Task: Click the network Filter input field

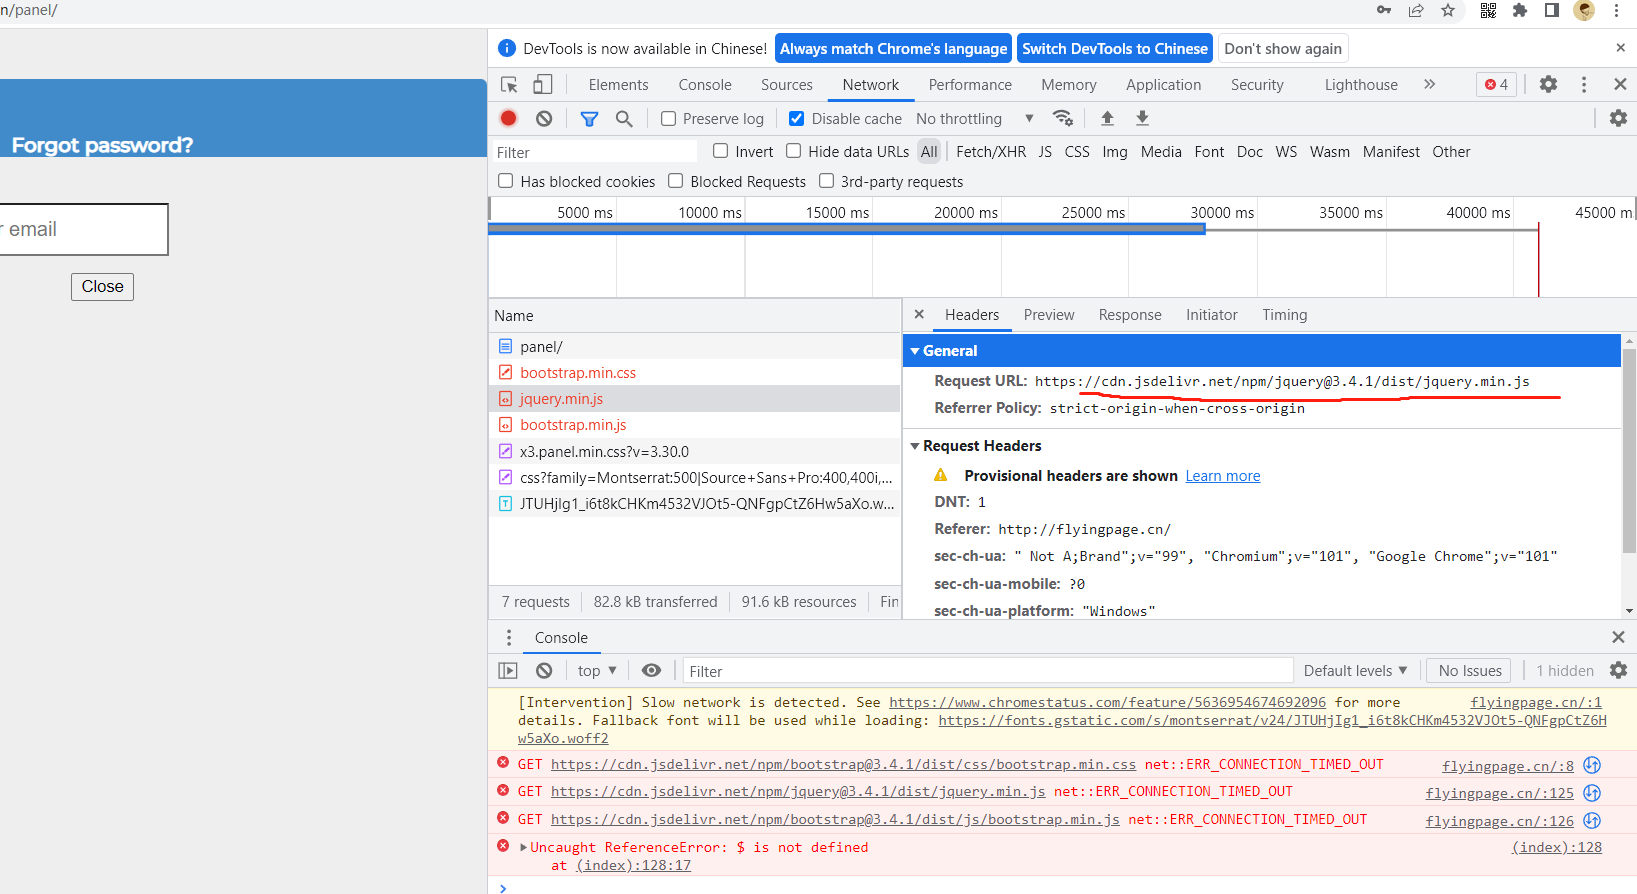Action: 595,152
